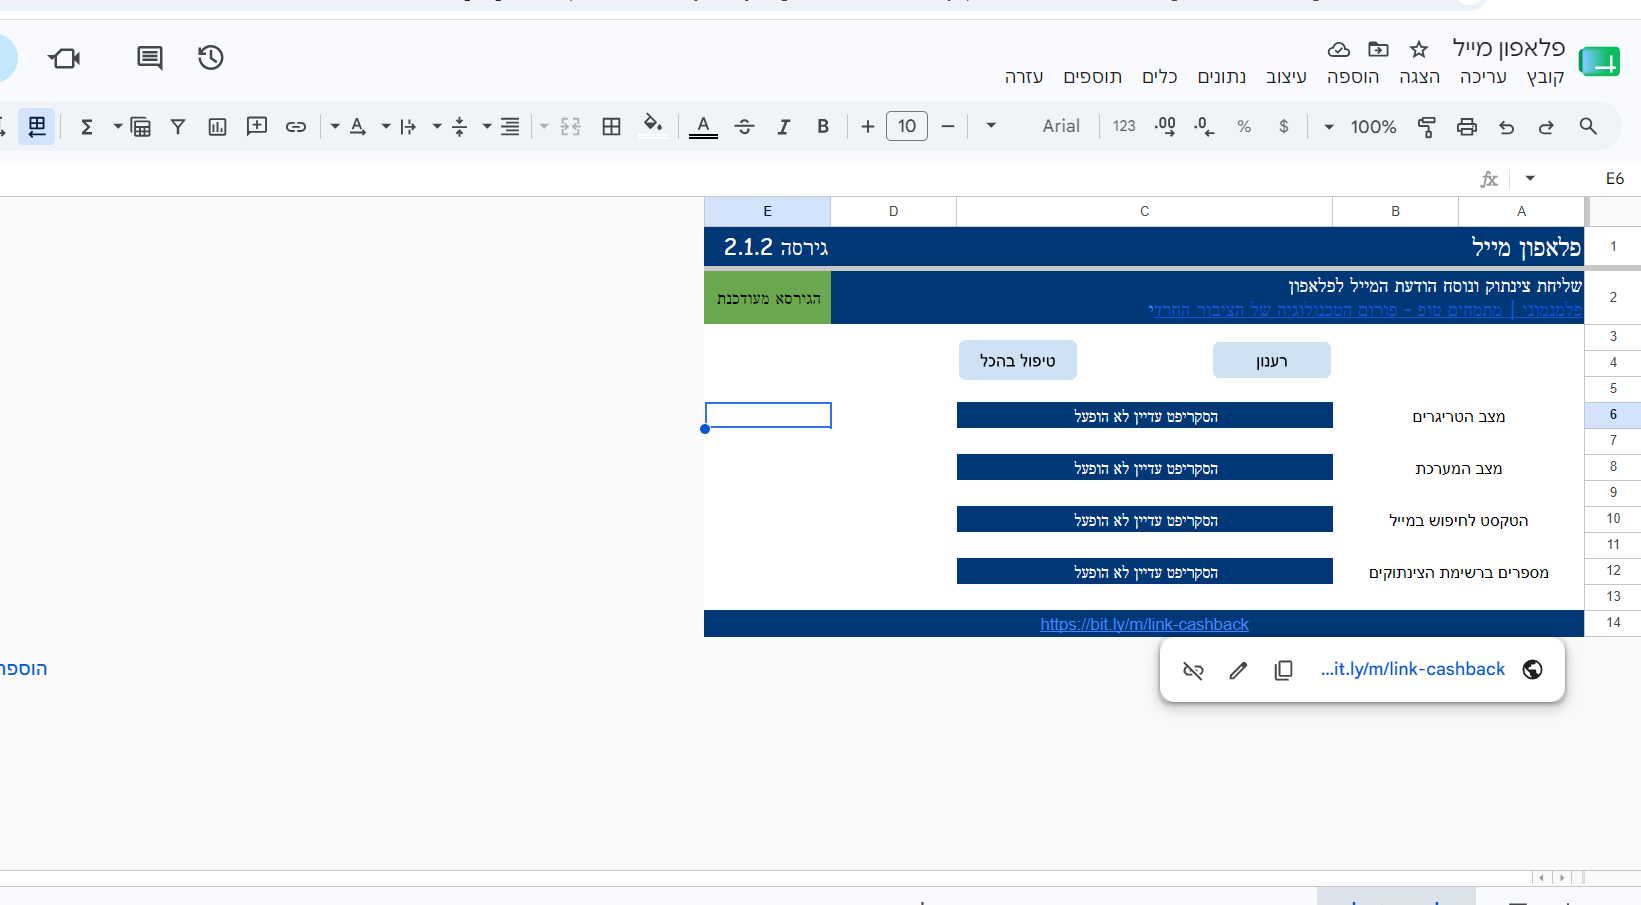The image size is (1641, 905).
Task: Open the text color picker
Action: (x=703, y=126)
